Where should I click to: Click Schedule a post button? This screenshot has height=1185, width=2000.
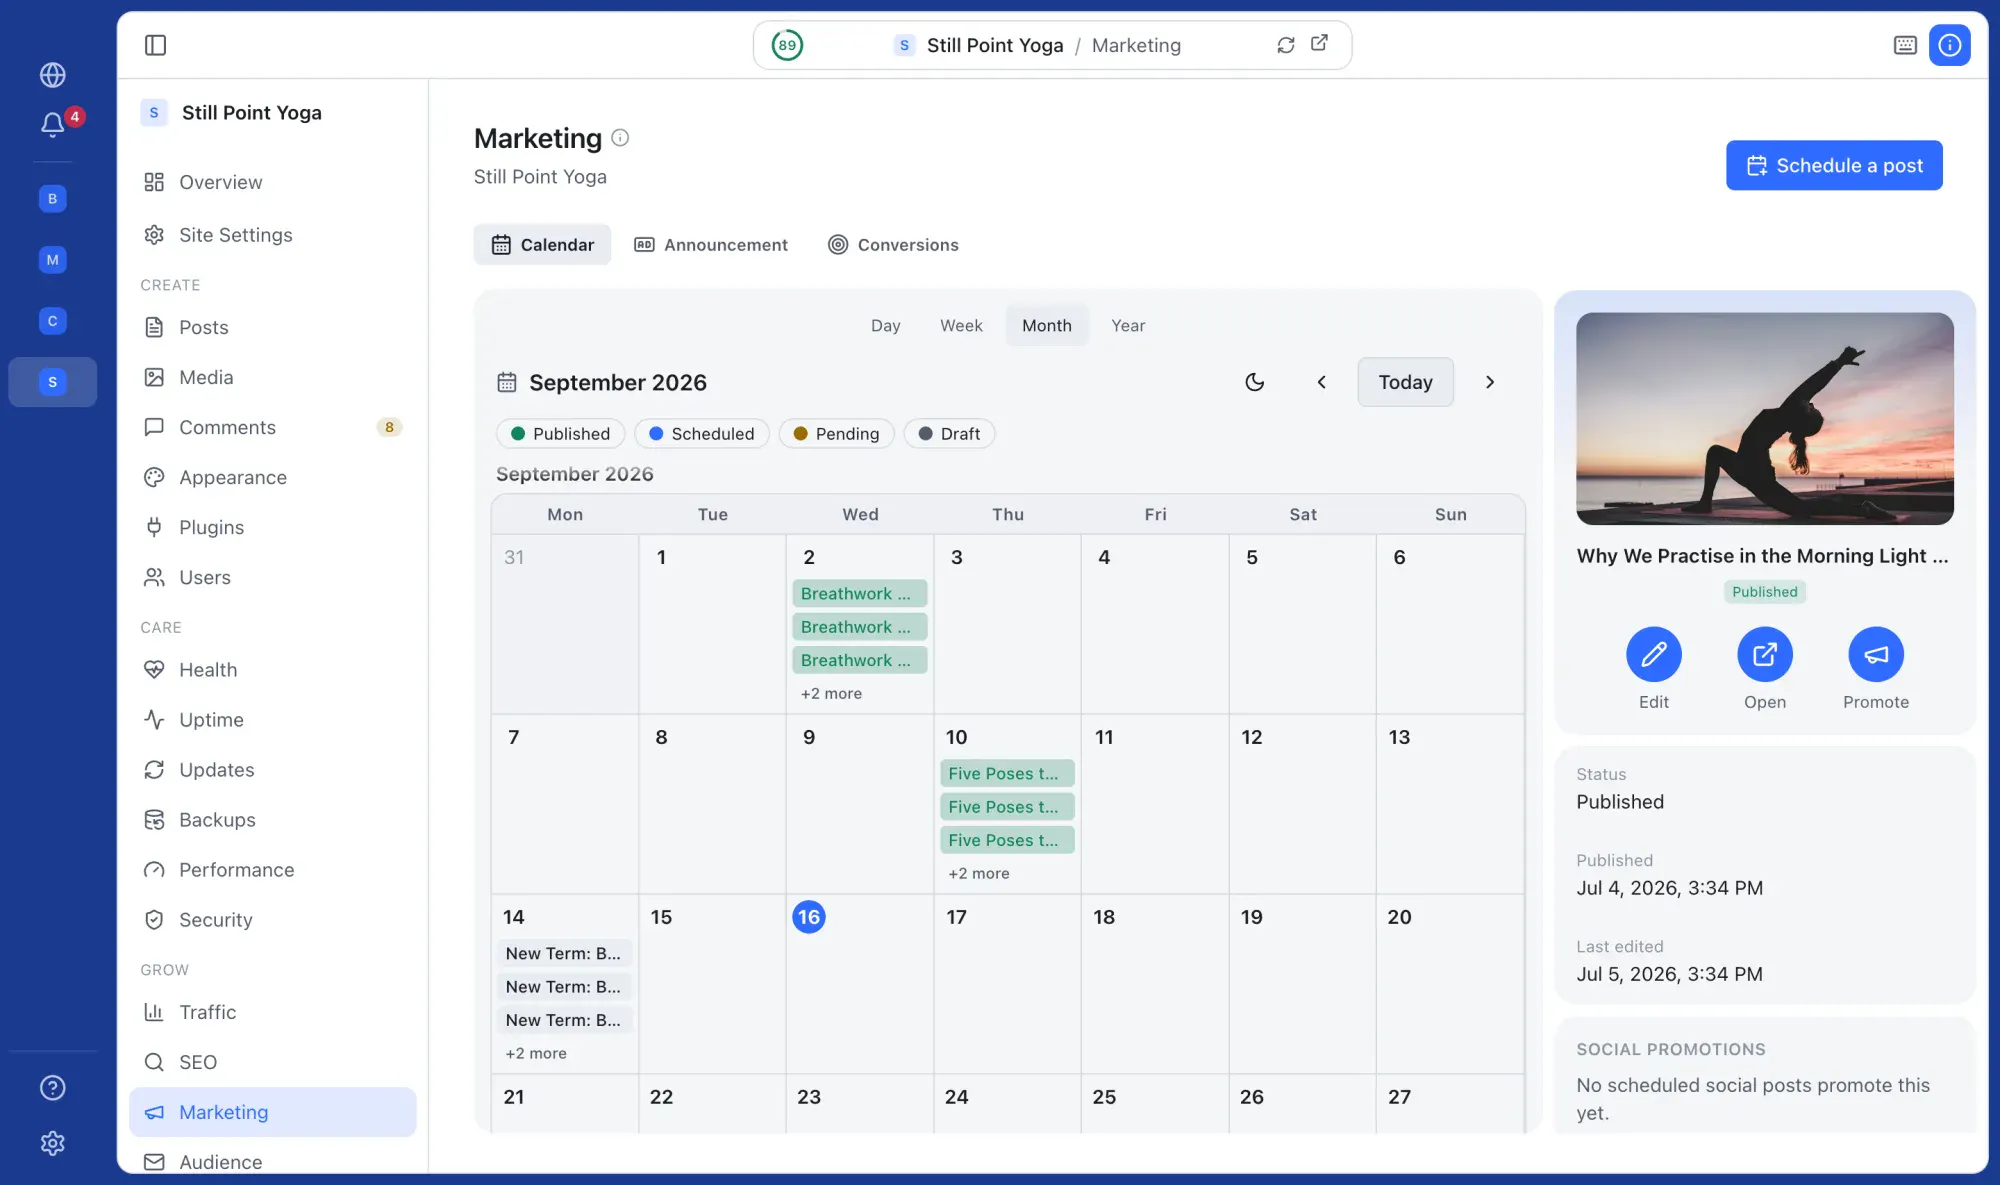coord(1834,165)
